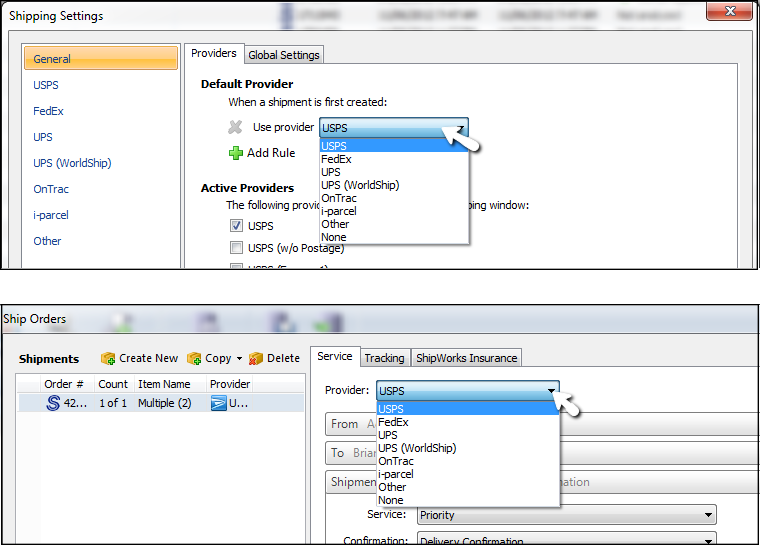Choose OnTrac in Shipping Settings provider list
This screenshot has height=546, width=760.
coord(394,198)
